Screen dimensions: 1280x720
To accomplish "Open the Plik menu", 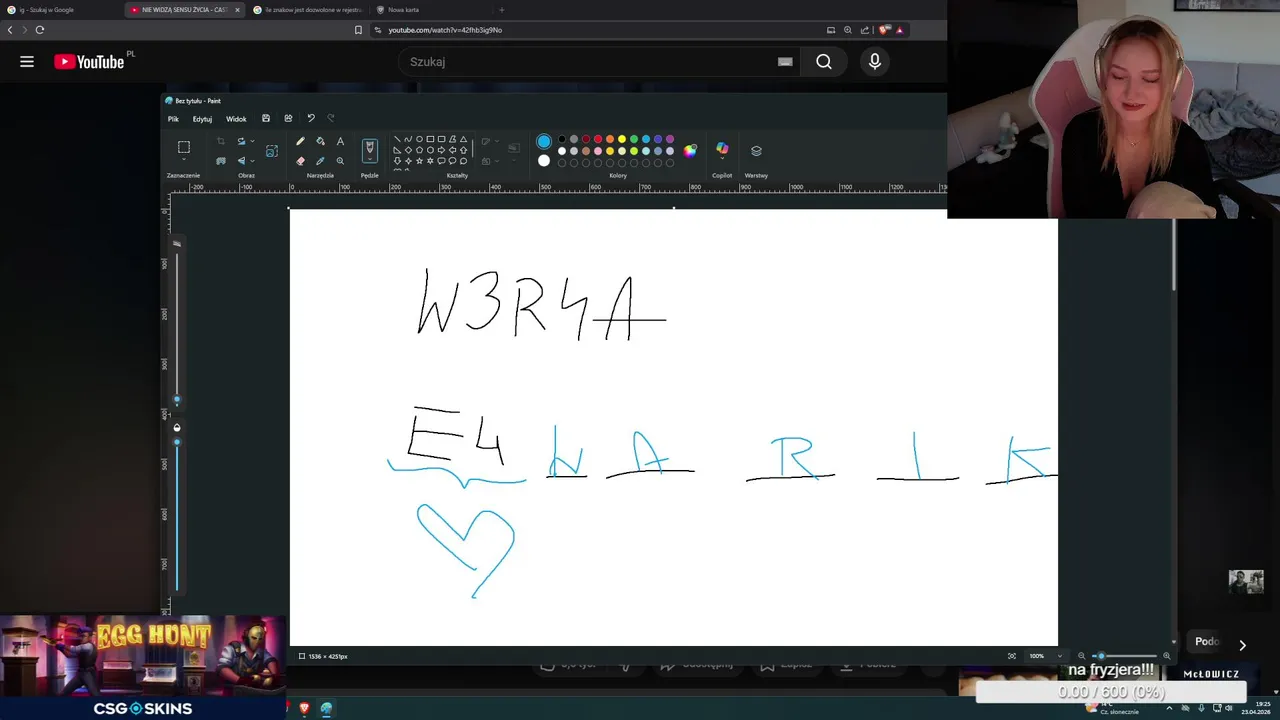I will coord(173,119).
